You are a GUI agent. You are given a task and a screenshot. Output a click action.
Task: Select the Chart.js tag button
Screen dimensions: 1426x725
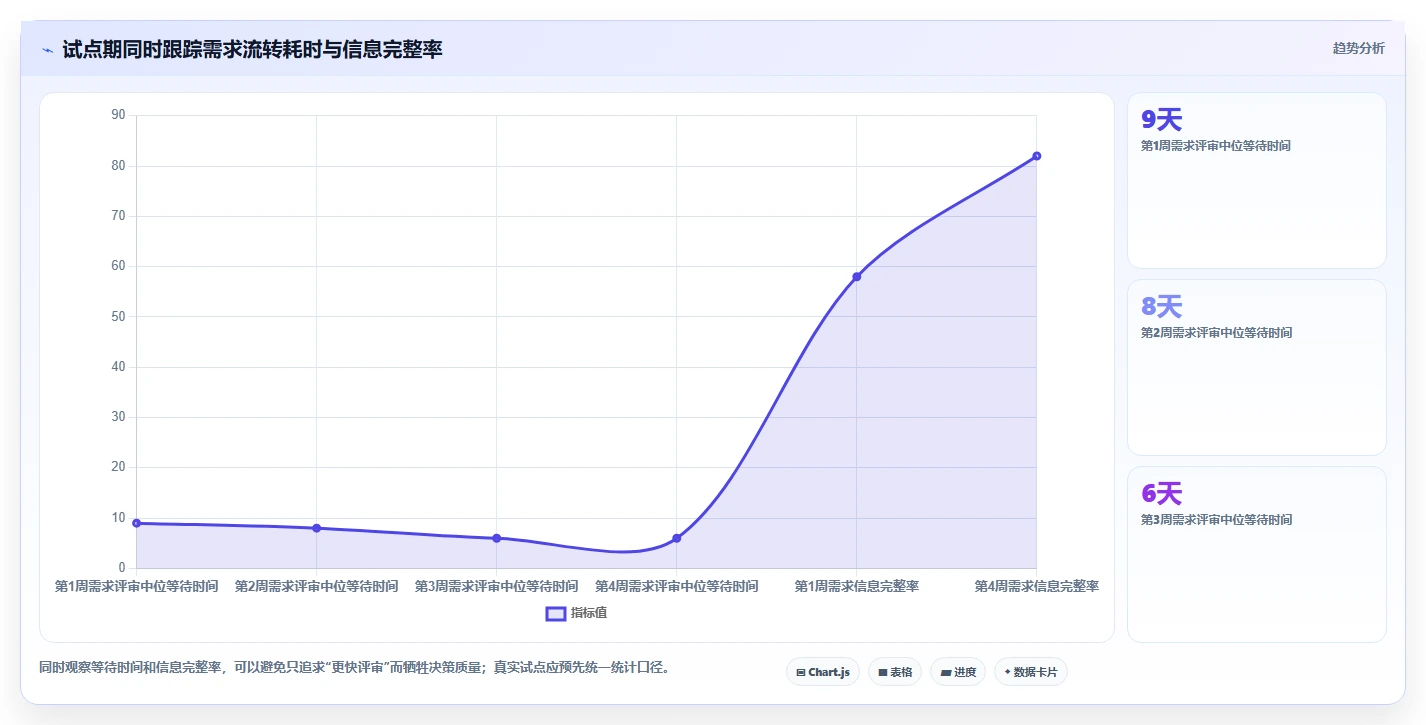823,672
